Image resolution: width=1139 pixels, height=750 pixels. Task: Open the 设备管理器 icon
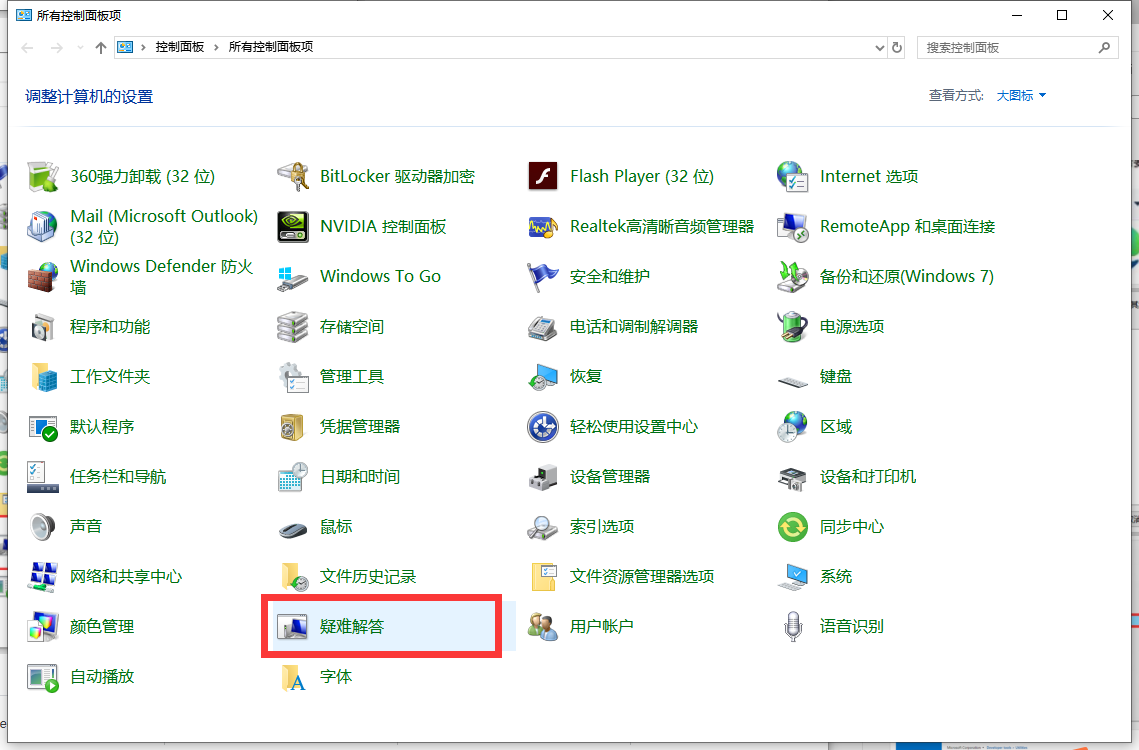(543, 477)
